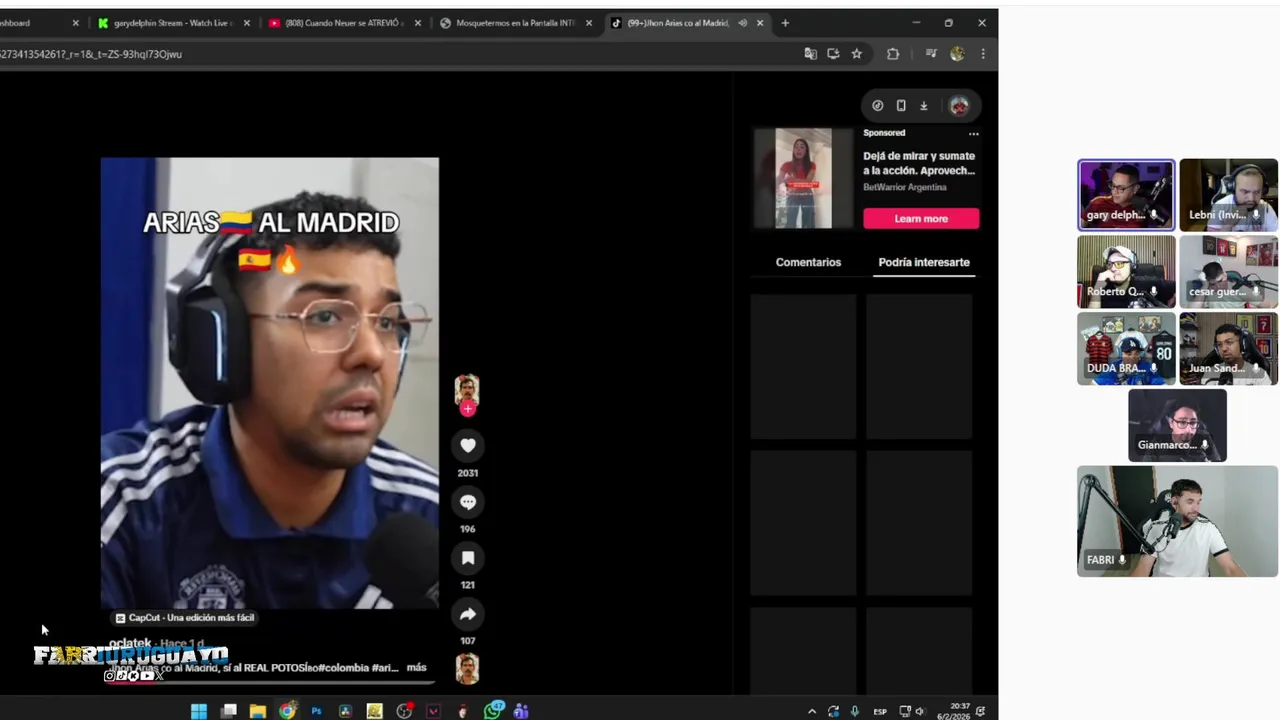Close the garydelphin Stream tab
Image resolution: width=1280 pixels, height=720 pixels.
(247, 23)
